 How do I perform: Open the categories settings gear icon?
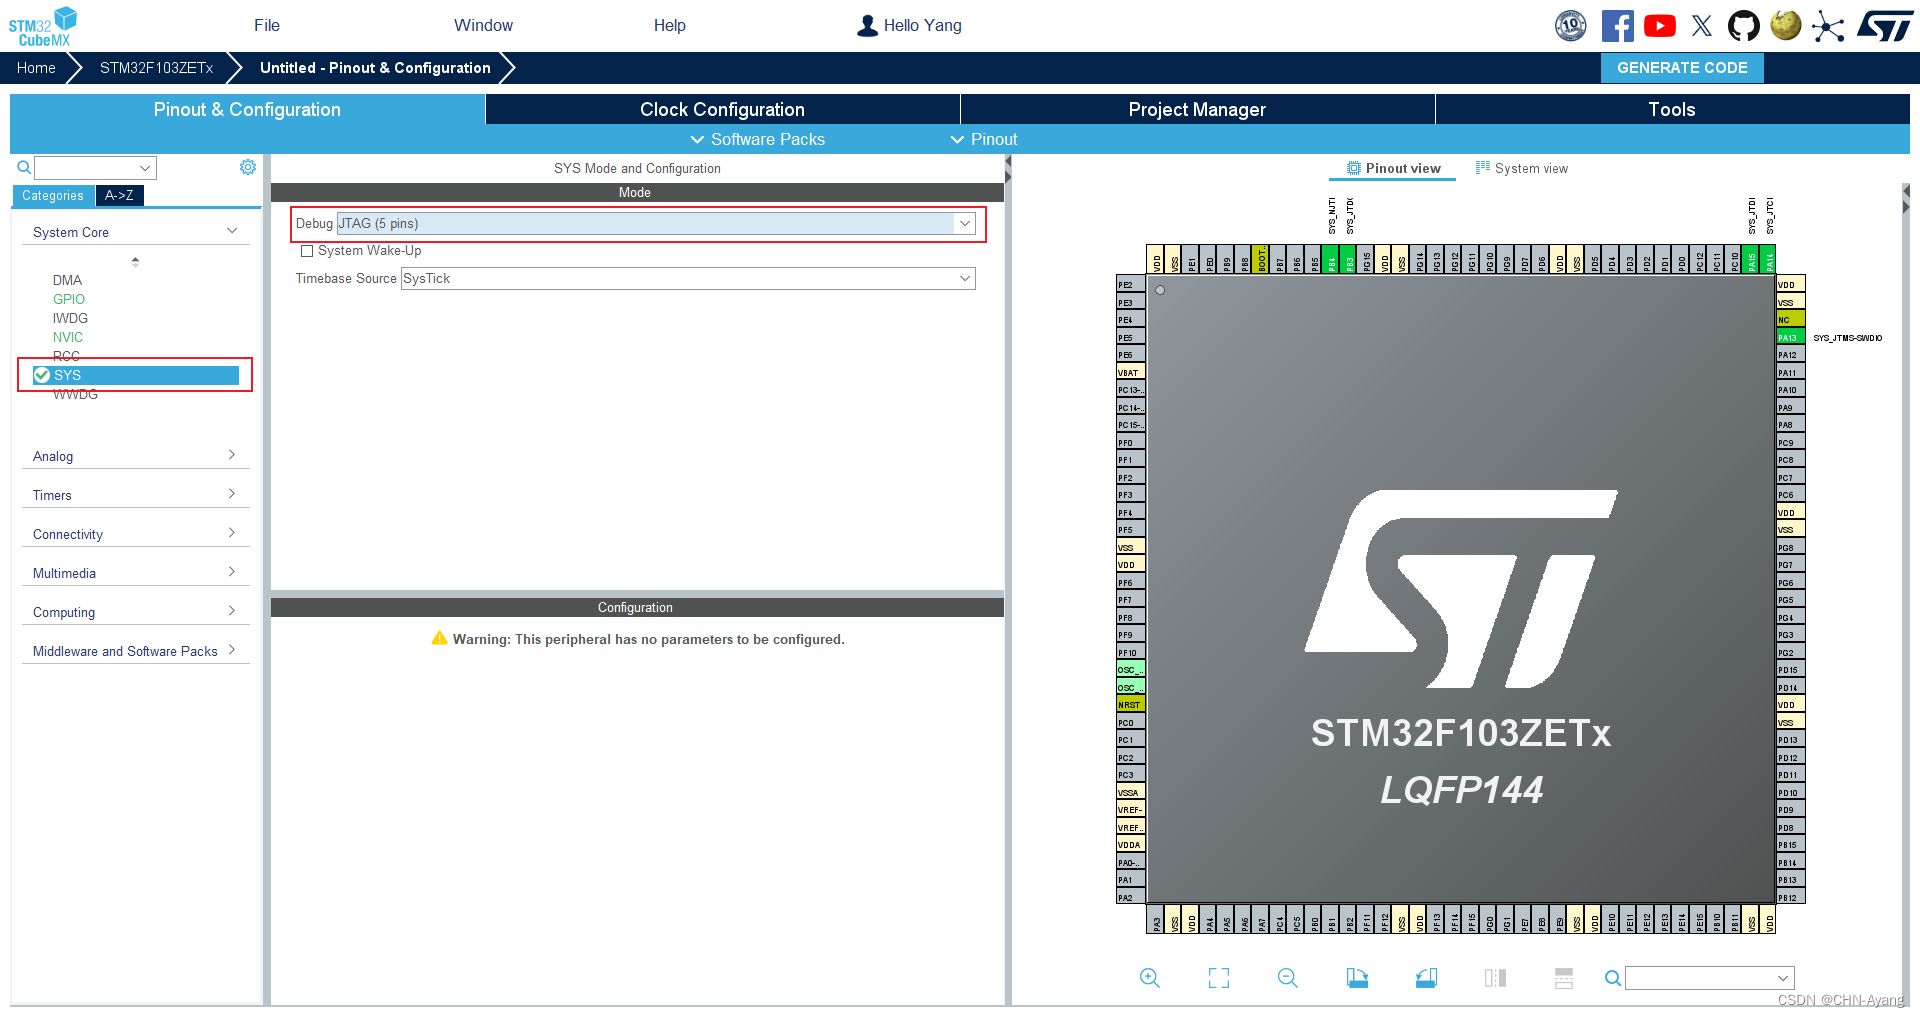point(248,167)
